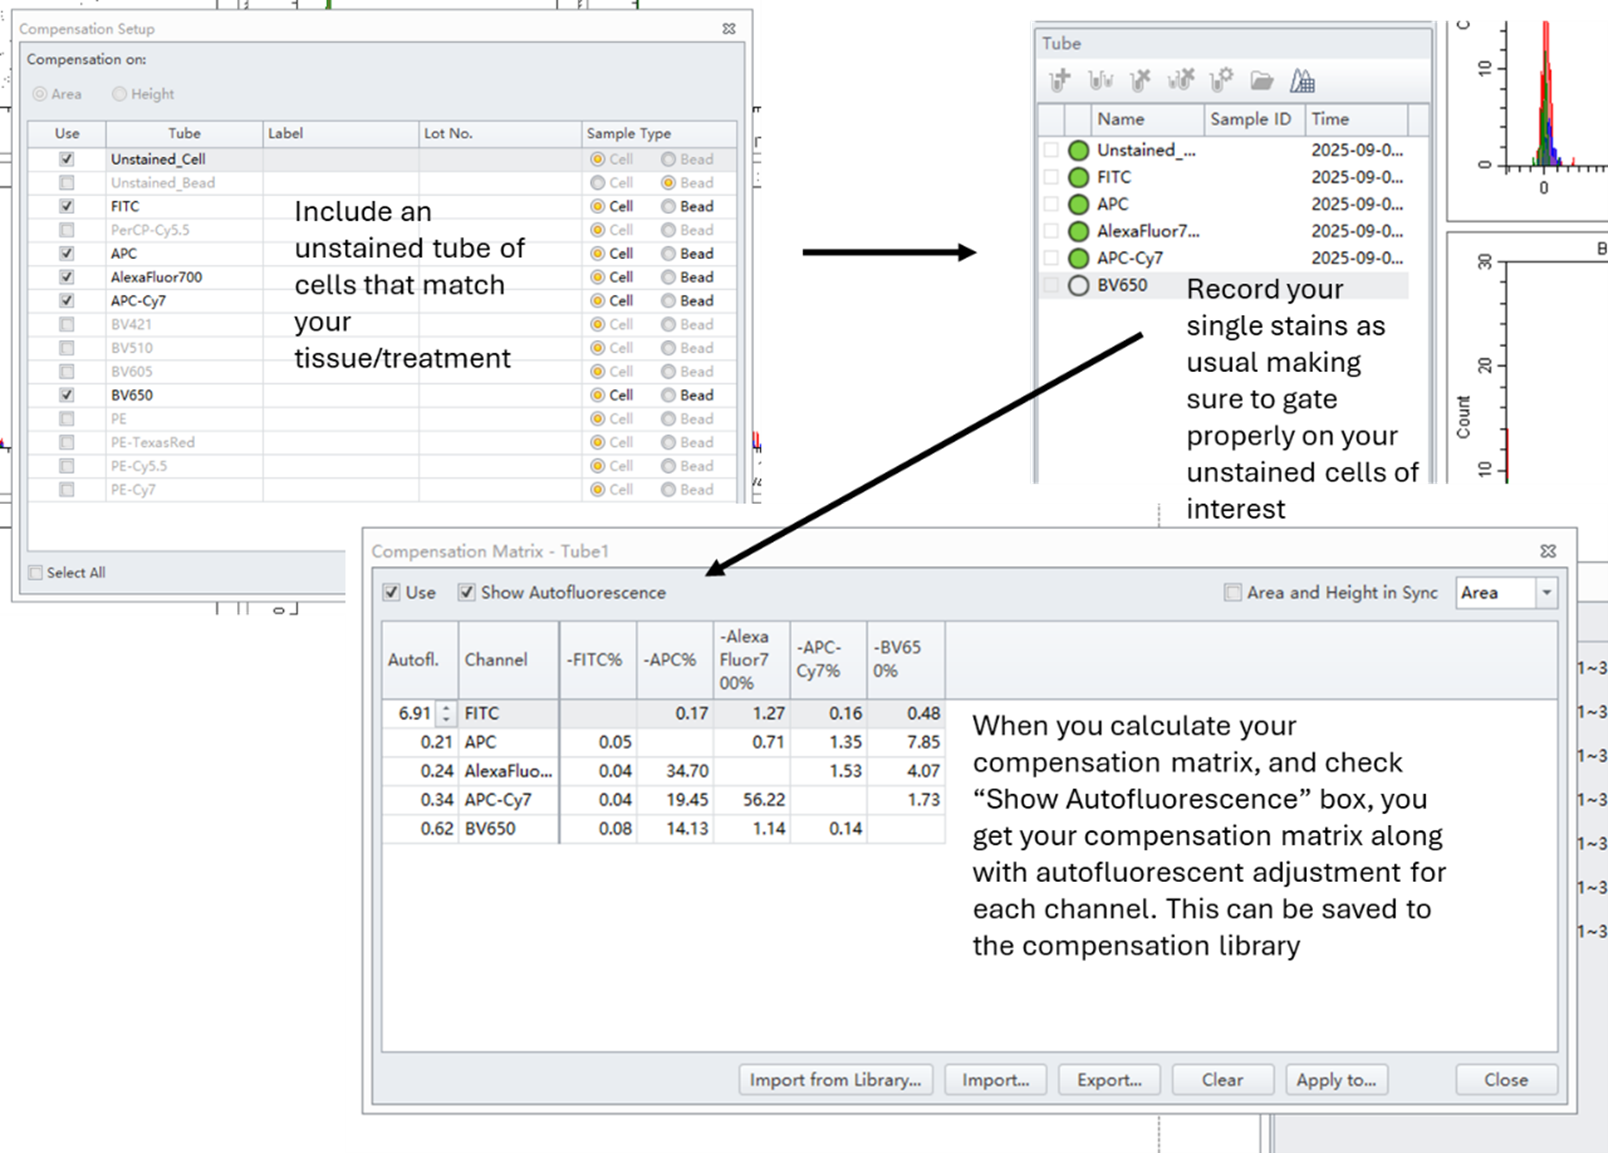Select Bead radio for APC row

pyautogui.click(x=668, y=253)
